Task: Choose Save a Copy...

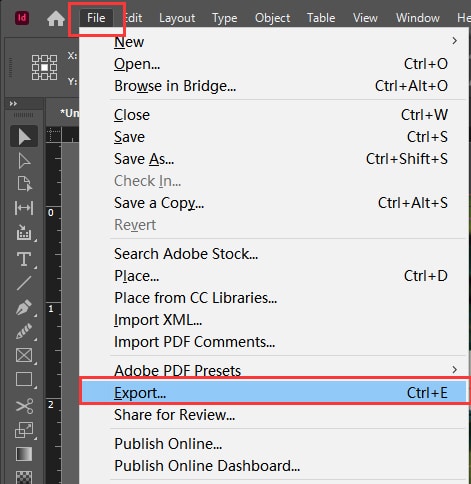Action: click(x=273, y=203)
